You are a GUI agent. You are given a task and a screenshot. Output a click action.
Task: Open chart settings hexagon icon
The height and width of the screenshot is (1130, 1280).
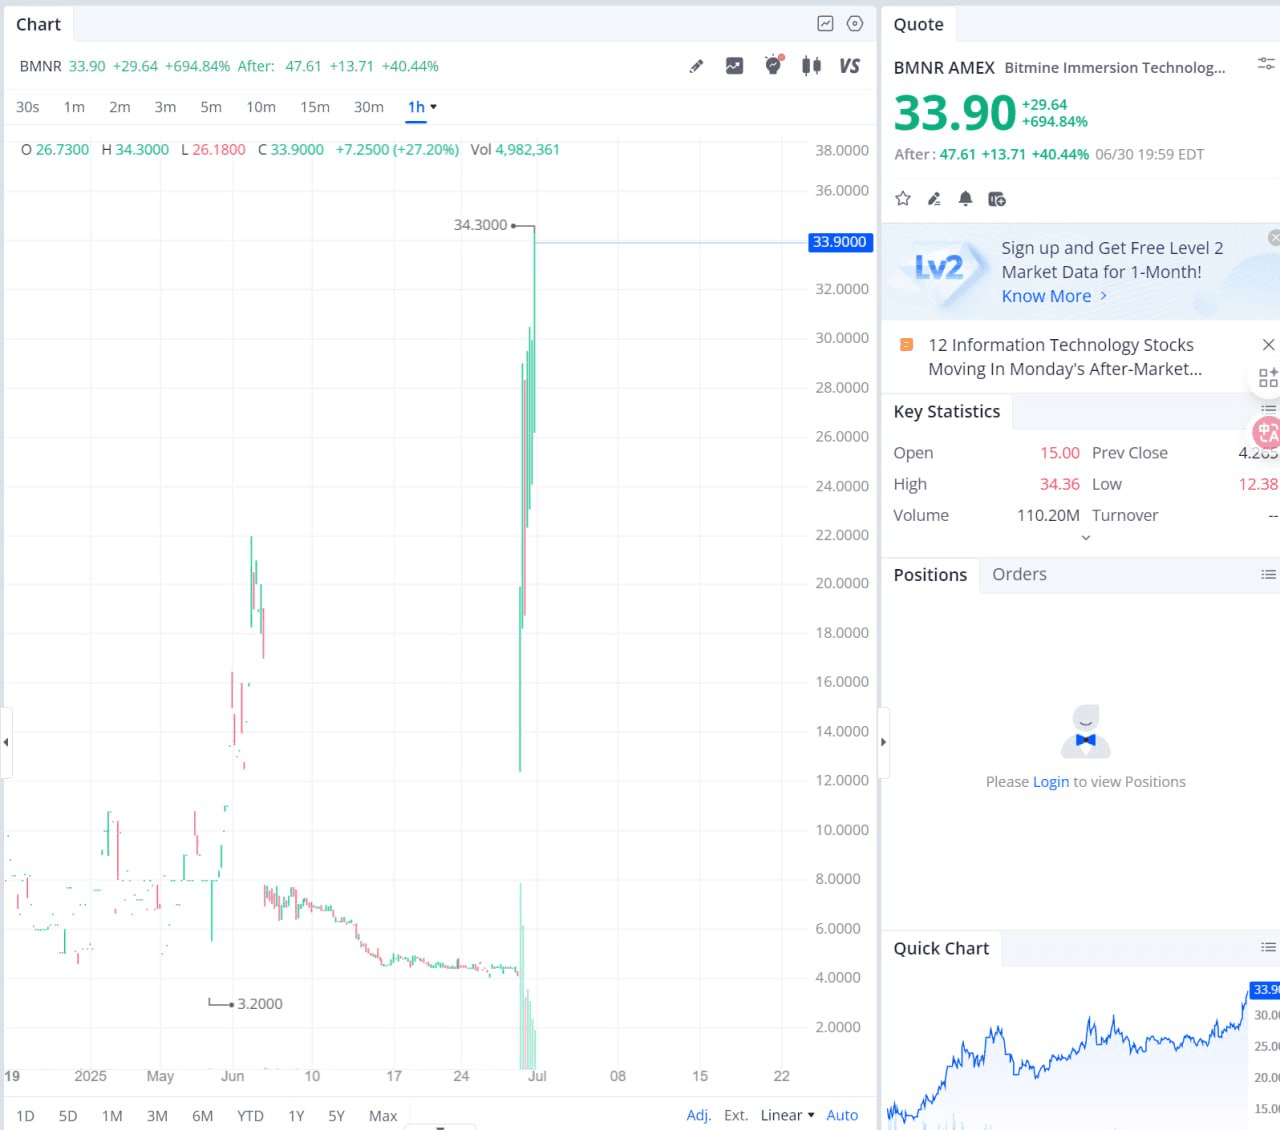click(x=855, y=23)
